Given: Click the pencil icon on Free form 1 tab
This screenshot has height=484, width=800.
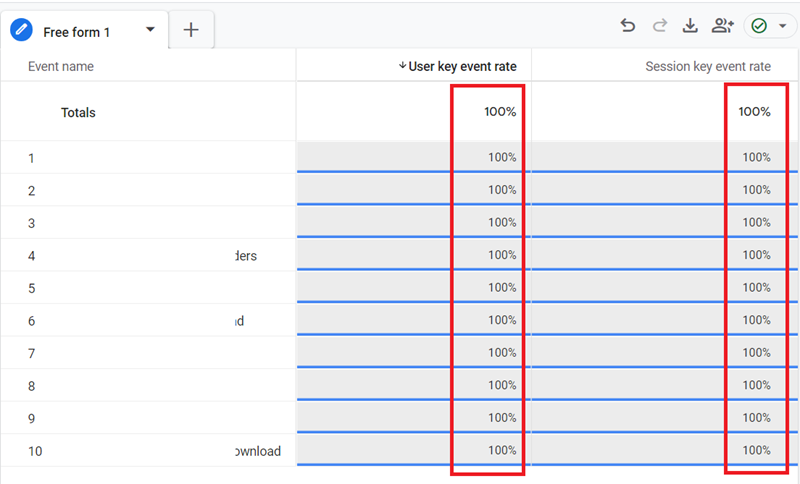Looking at the screenshot, I should [x=22, y=31].
